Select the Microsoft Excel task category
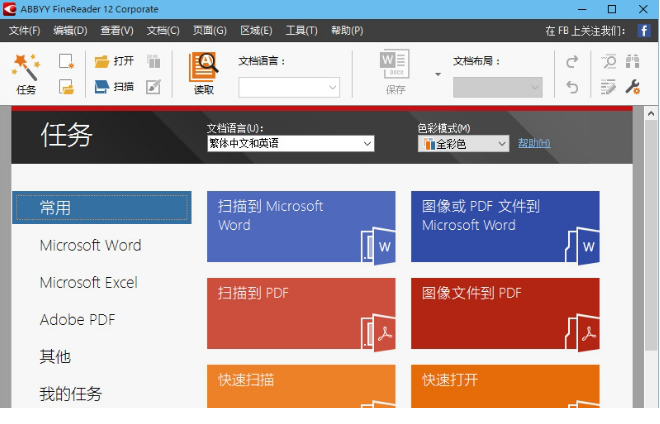 pos(89,283)
